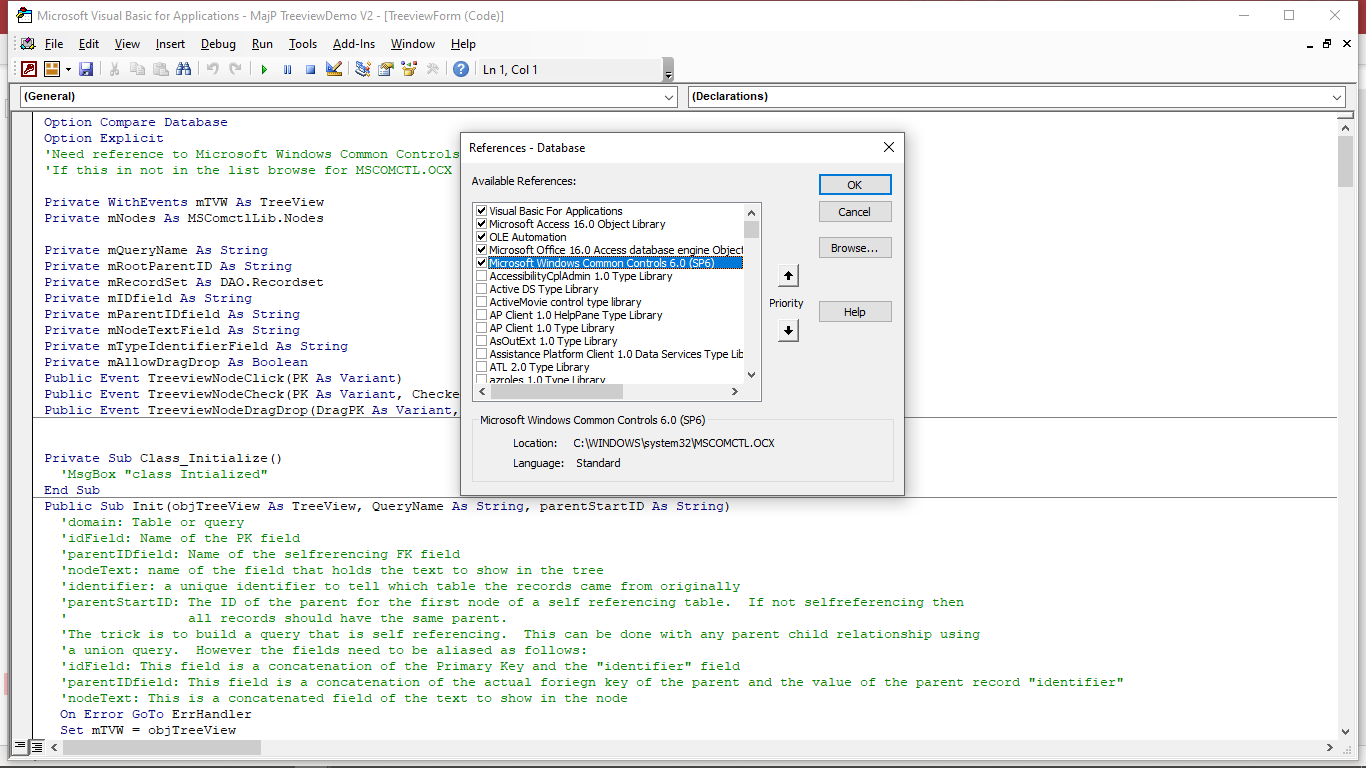Save the database with the floppy icon
The image size is (1366, 768).
pyautogui.click(x=86, y=69)
